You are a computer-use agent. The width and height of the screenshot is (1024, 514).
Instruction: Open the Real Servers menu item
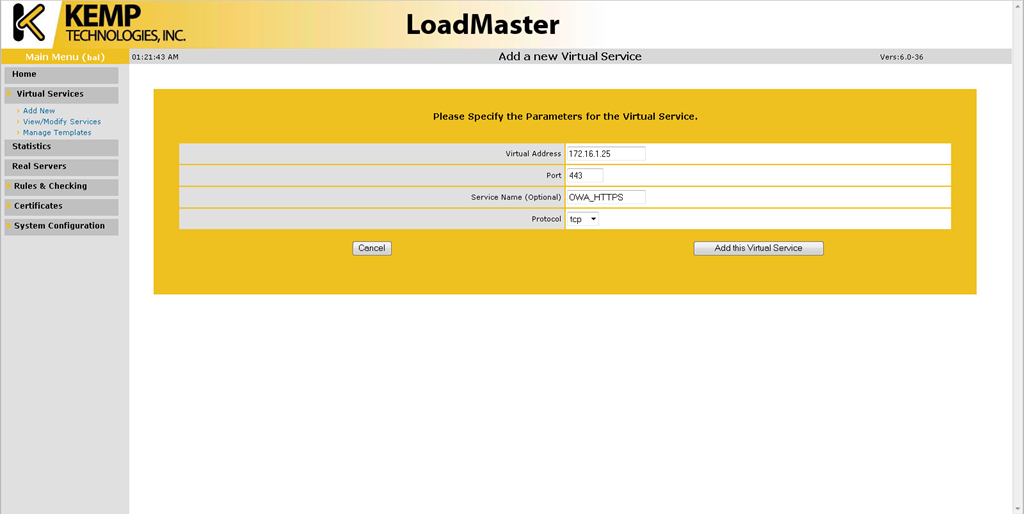click(x=61, y=167)
